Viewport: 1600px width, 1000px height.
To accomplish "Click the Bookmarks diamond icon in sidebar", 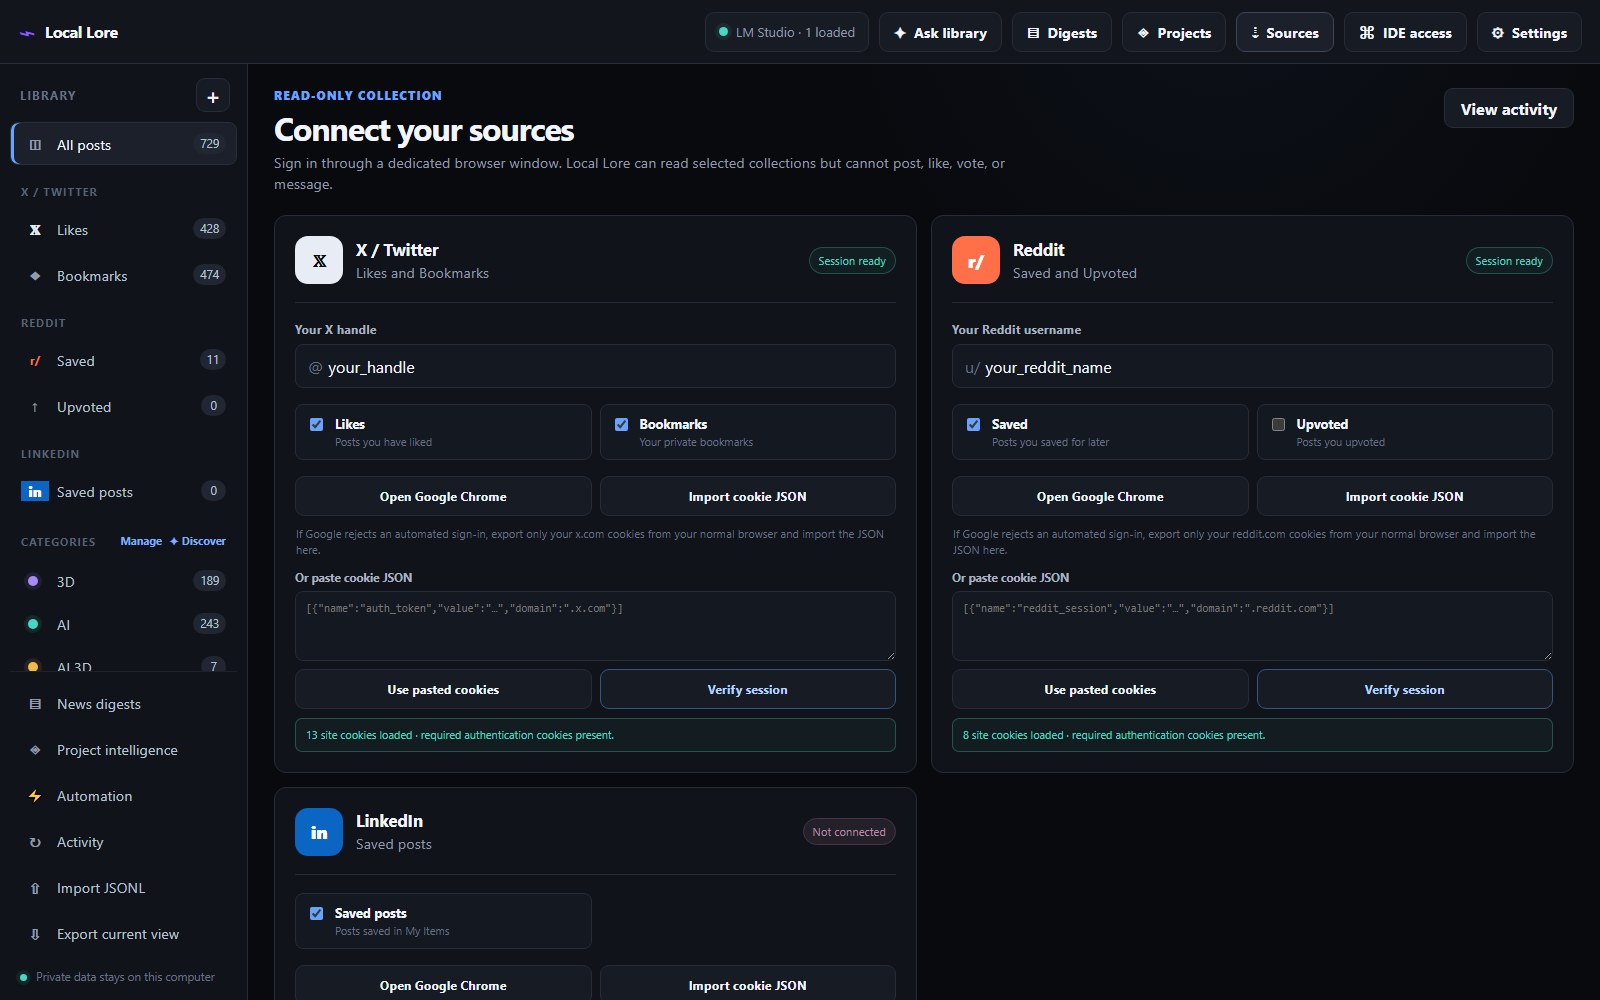I will click(x=35, y=276).
